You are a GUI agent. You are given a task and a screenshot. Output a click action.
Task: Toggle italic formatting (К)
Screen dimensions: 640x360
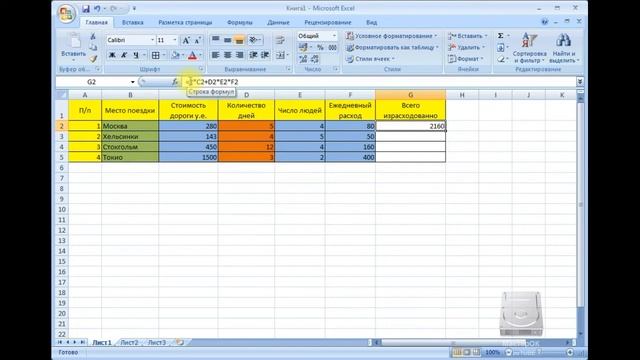pyautogui.click(x=124, y=55)
